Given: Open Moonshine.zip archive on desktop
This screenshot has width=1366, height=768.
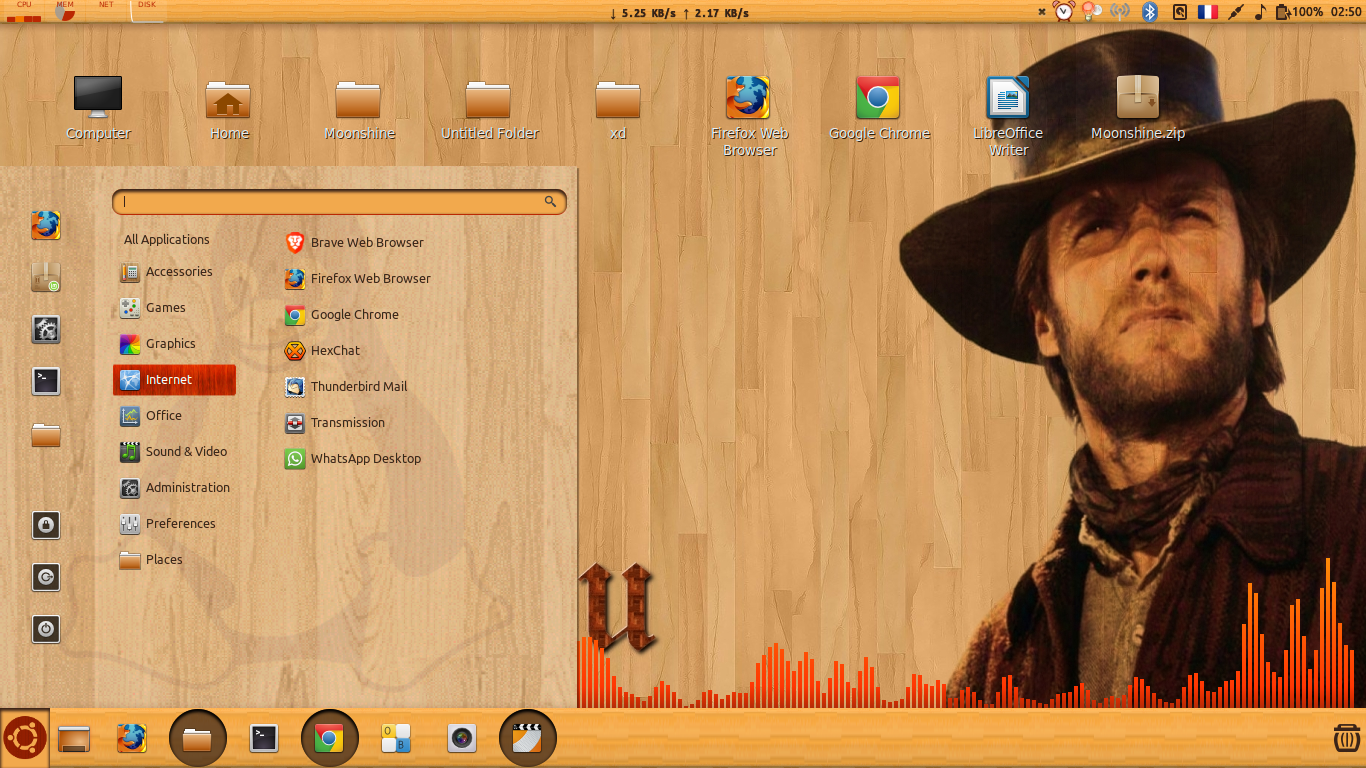Looking at the screenshot, I should 1138,107.
